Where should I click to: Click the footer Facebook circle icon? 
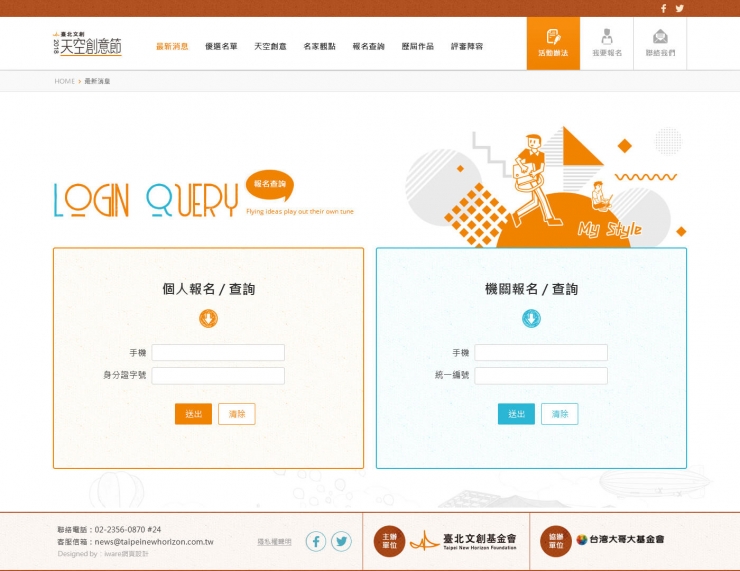(x=316, y=541)
